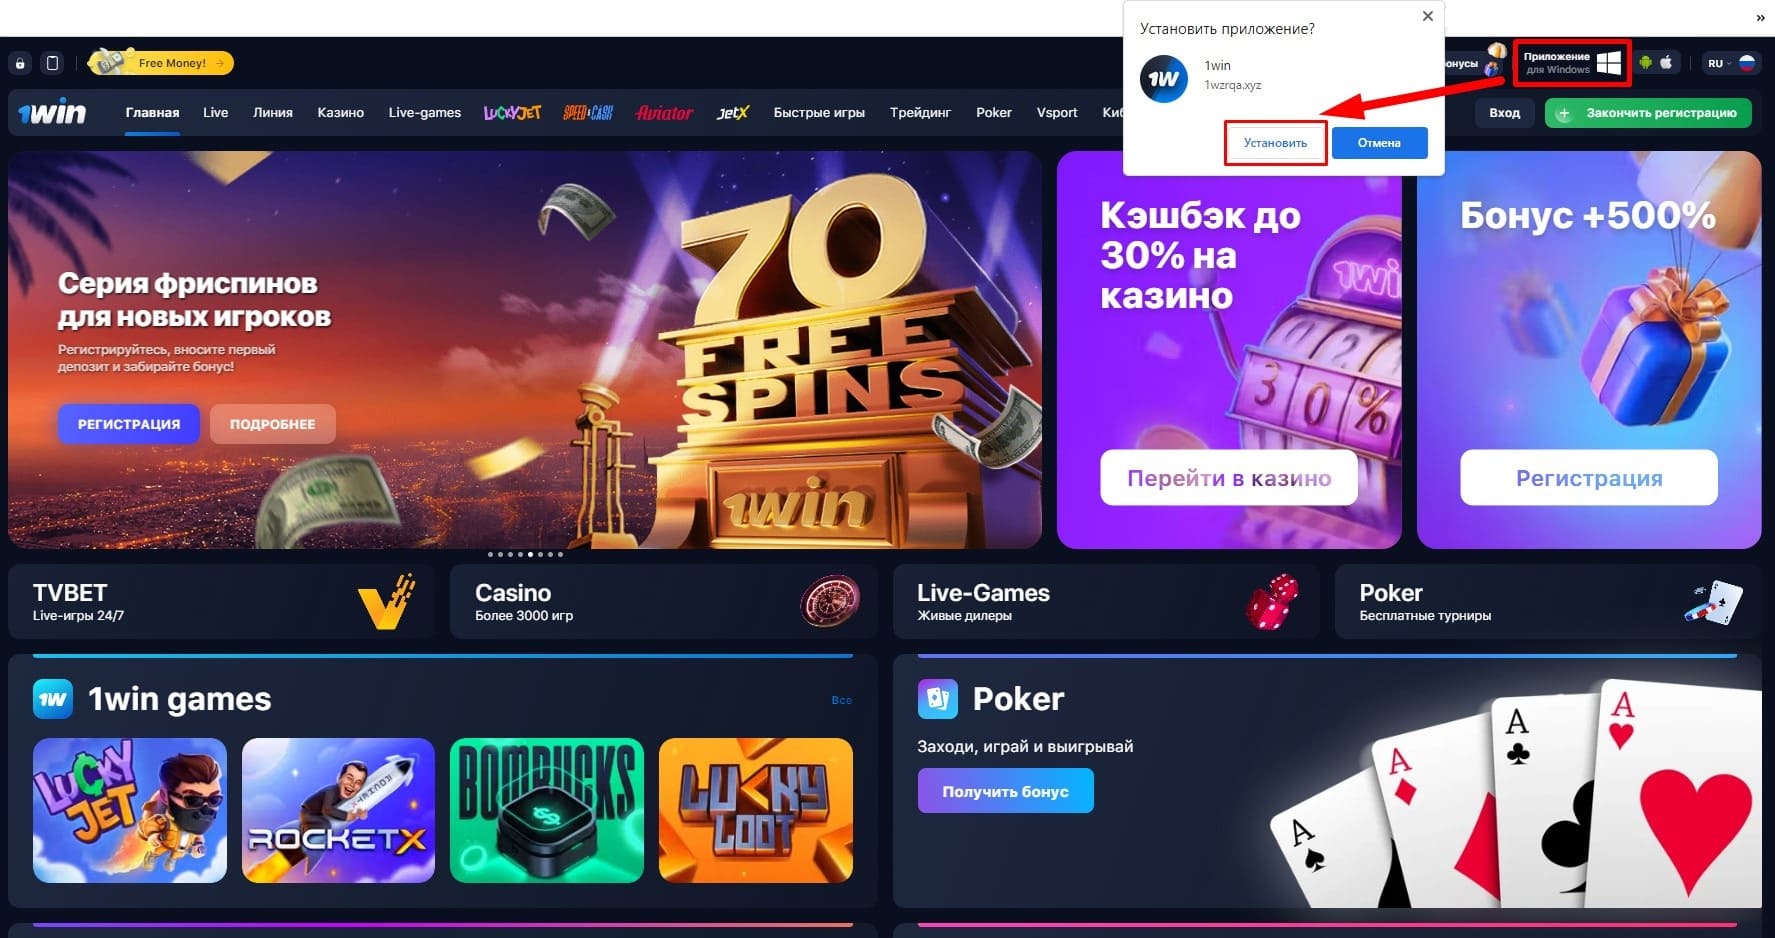Screen dimensions: 1775x938
Task: Open the Windows application download
Action: [1572, 63]
